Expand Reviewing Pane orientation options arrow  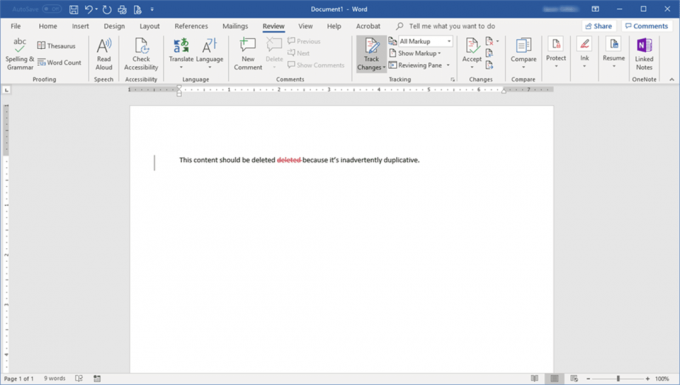[448, 65]
